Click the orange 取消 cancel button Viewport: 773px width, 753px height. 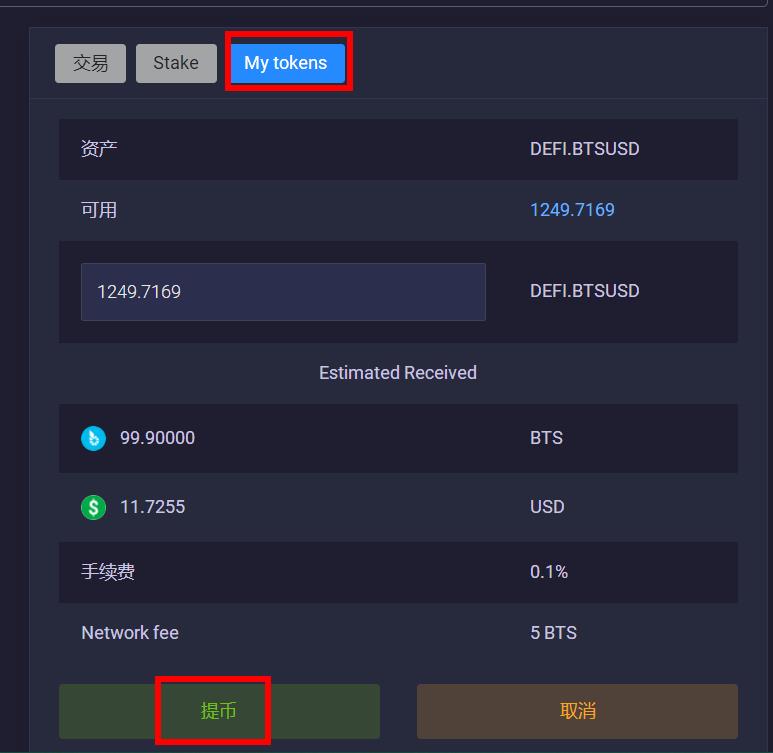pos(577,711)
